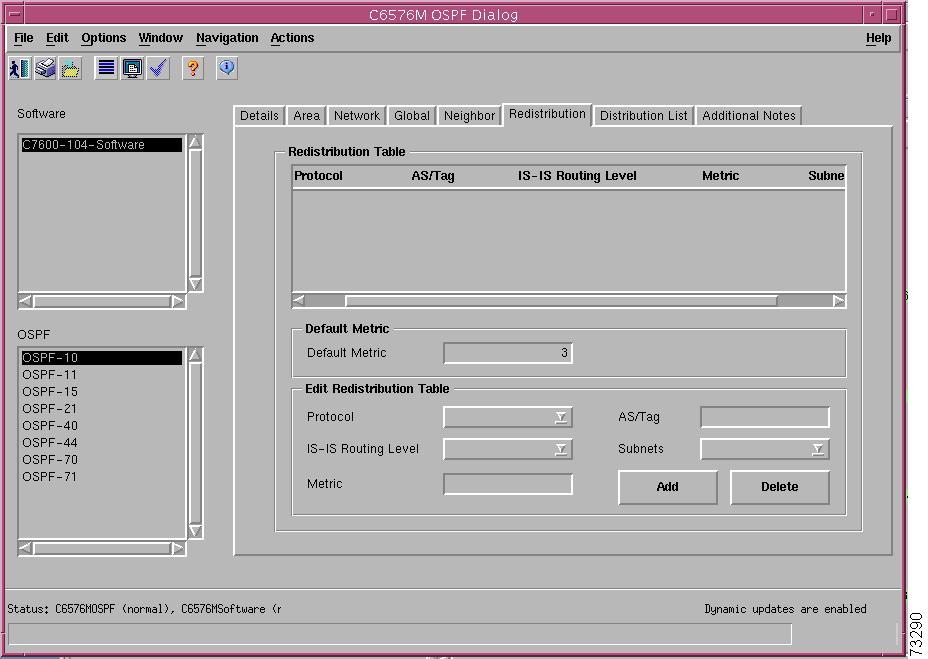Screen dimensions: 928x659
Task: Switch to the Additional Notes tab
Action: (749, 115)
